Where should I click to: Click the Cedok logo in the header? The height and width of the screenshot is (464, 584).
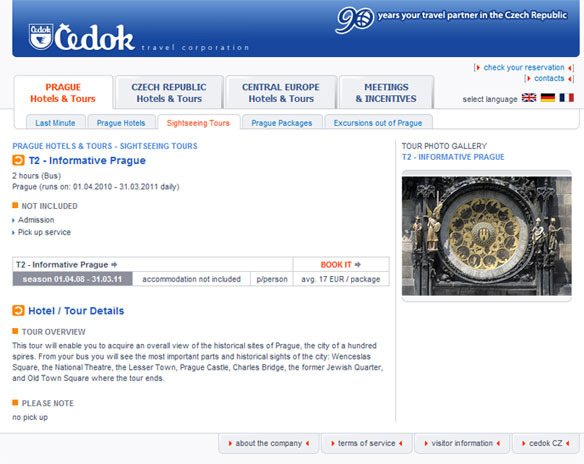pyautogui.click(x=82, y=37)
